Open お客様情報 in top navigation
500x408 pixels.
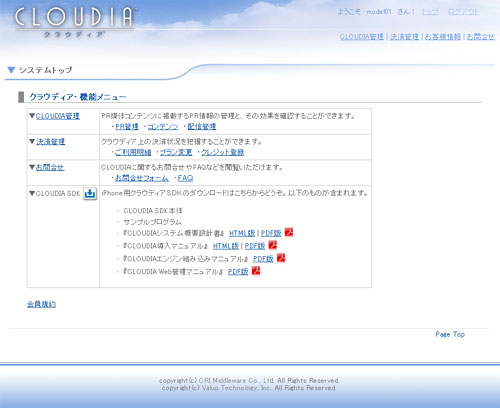(442, 36)
